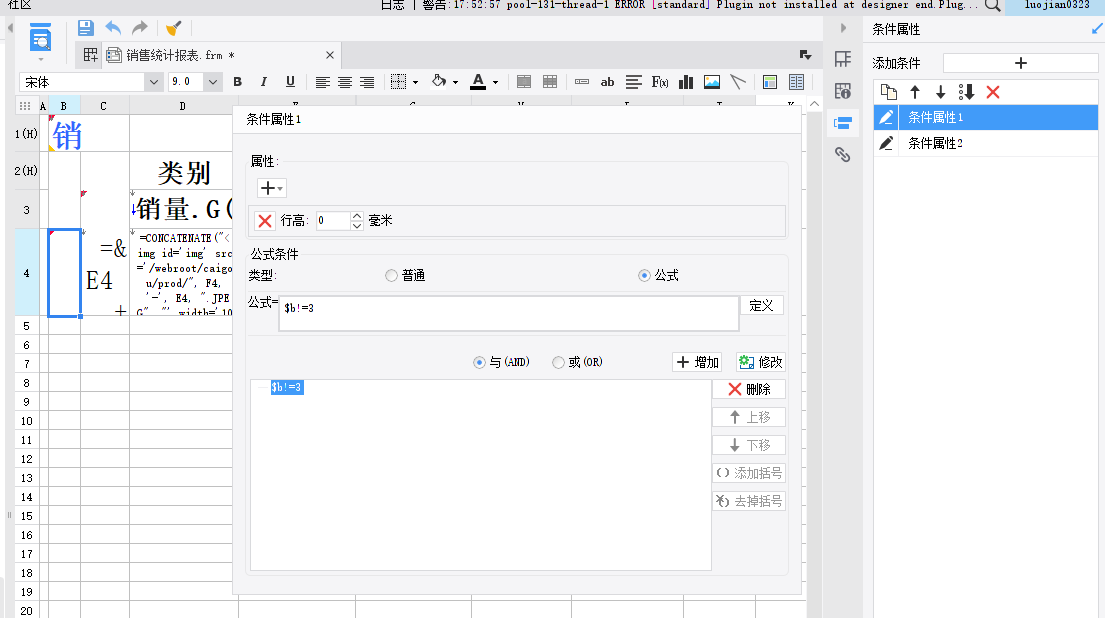Expand fill color dropdown arrow

point(455,82)
